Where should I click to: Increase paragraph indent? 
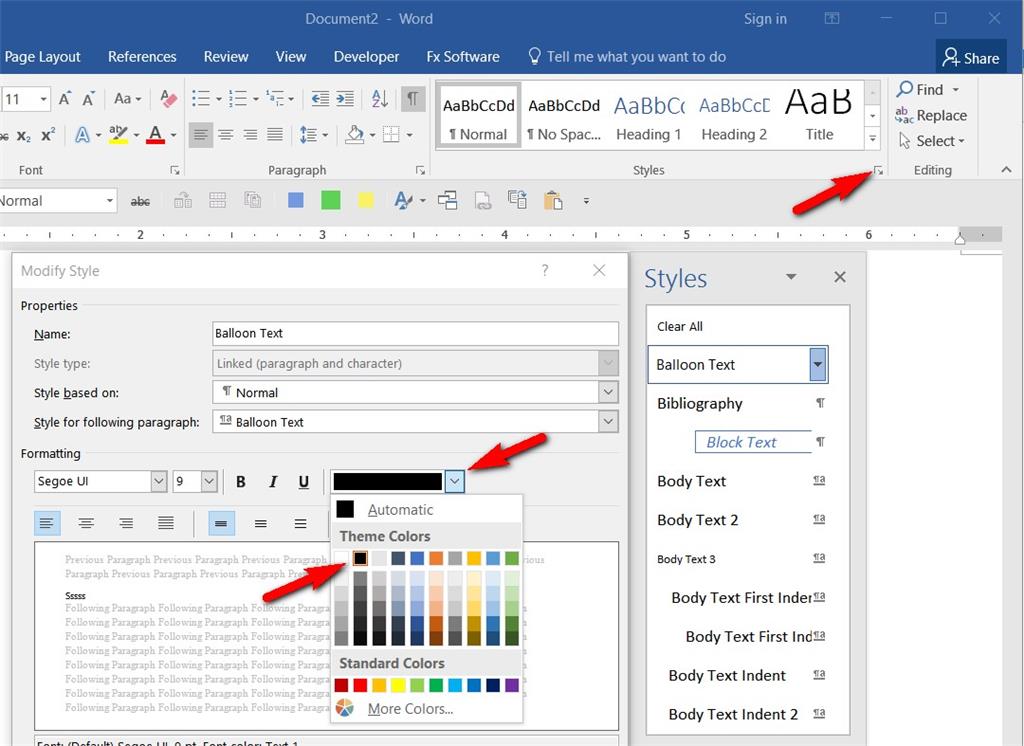coord(345,99)
